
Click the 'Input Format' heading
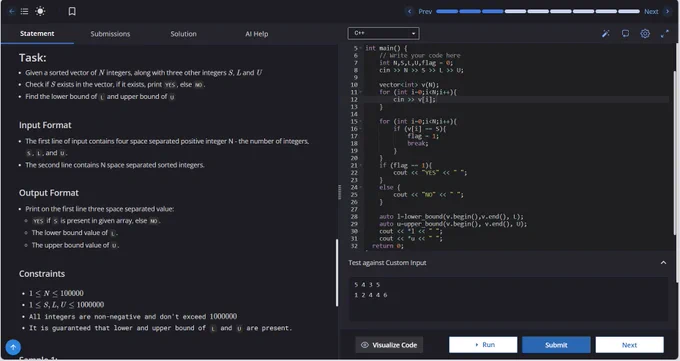[x=45, y=125]
